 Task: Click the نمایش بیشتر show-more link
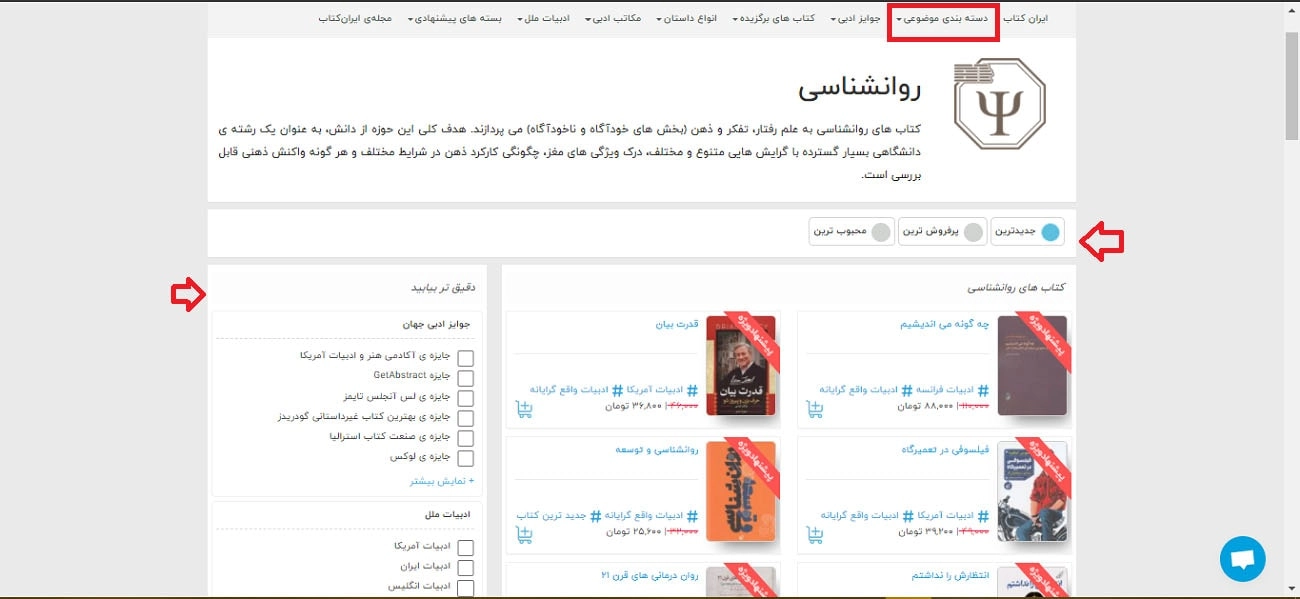(444, 481)
